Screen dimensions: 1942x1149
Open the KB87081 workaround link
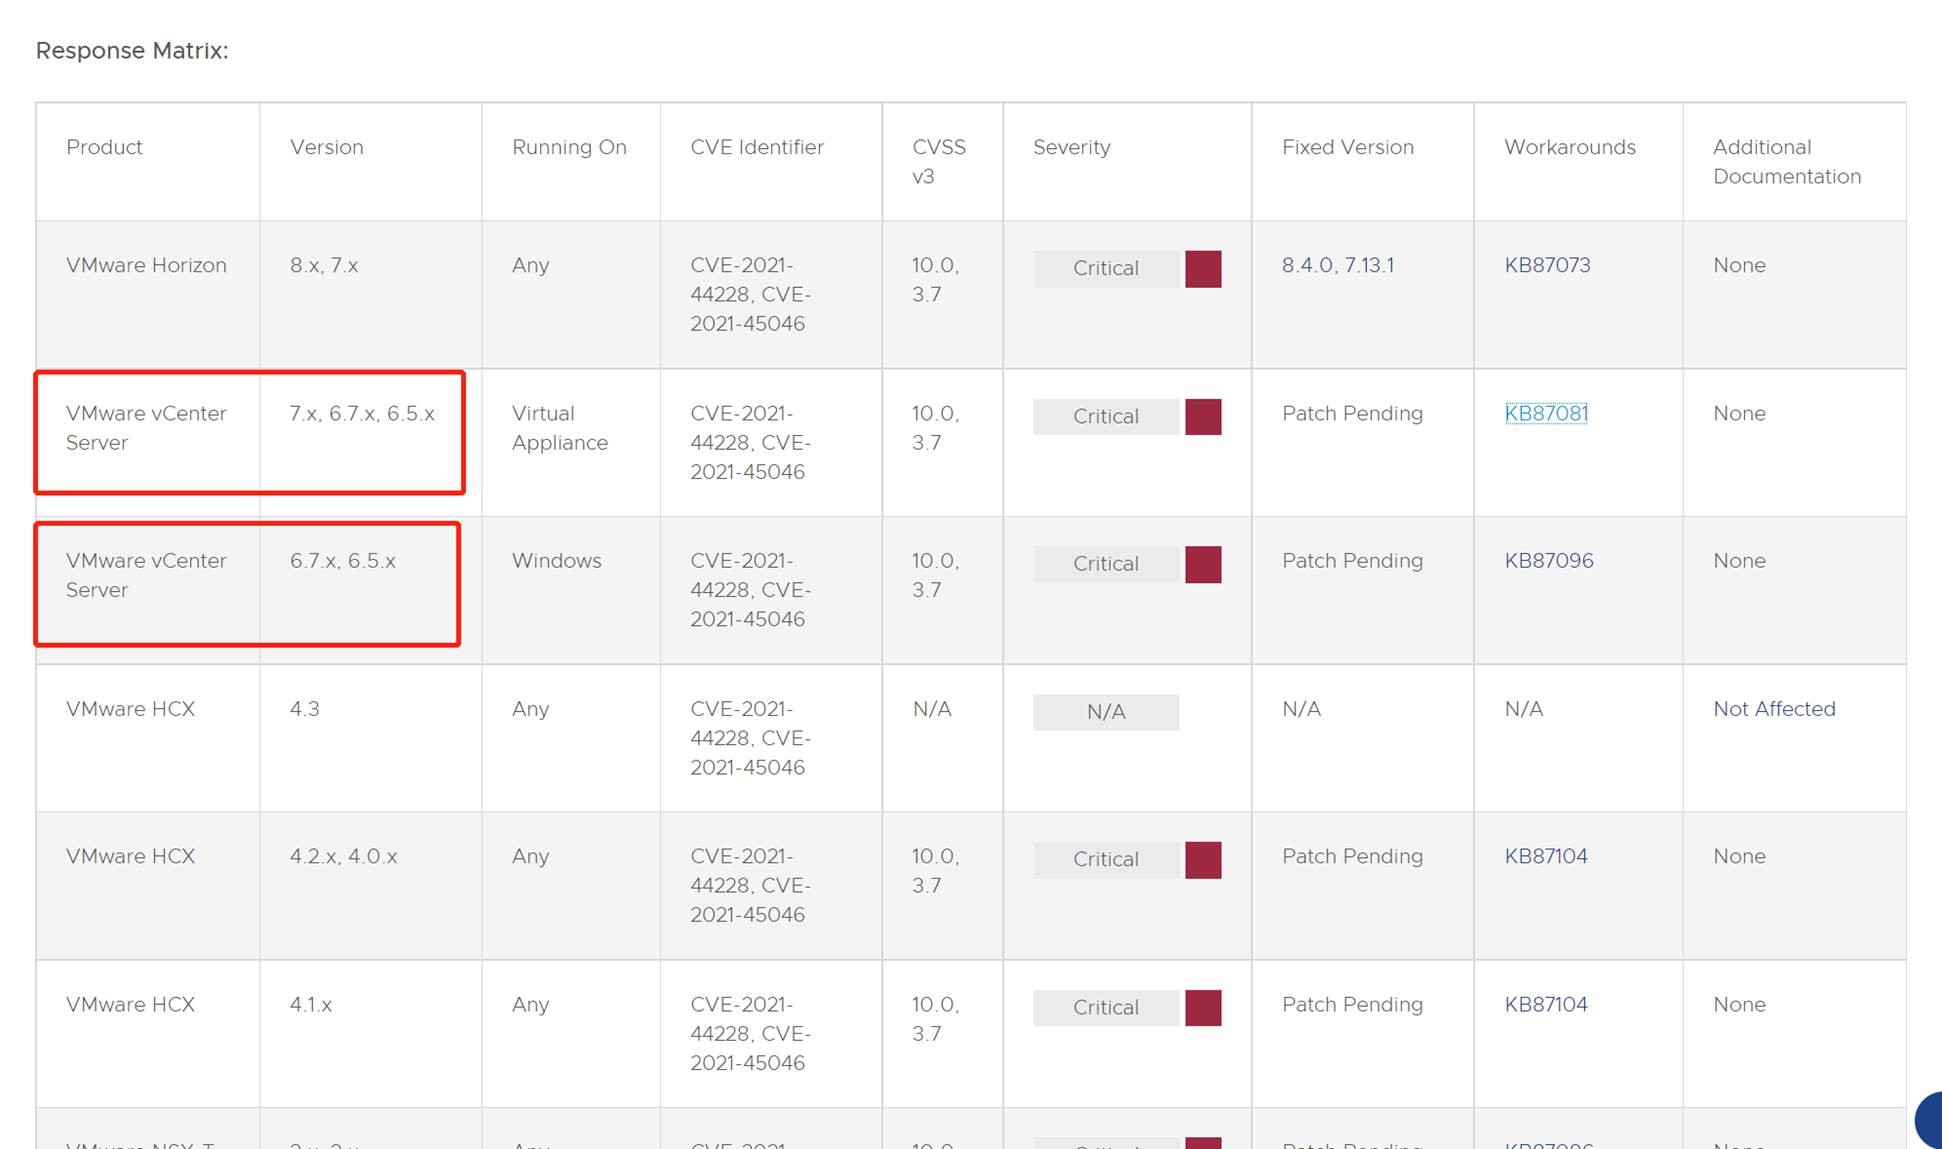[1546, 413]
